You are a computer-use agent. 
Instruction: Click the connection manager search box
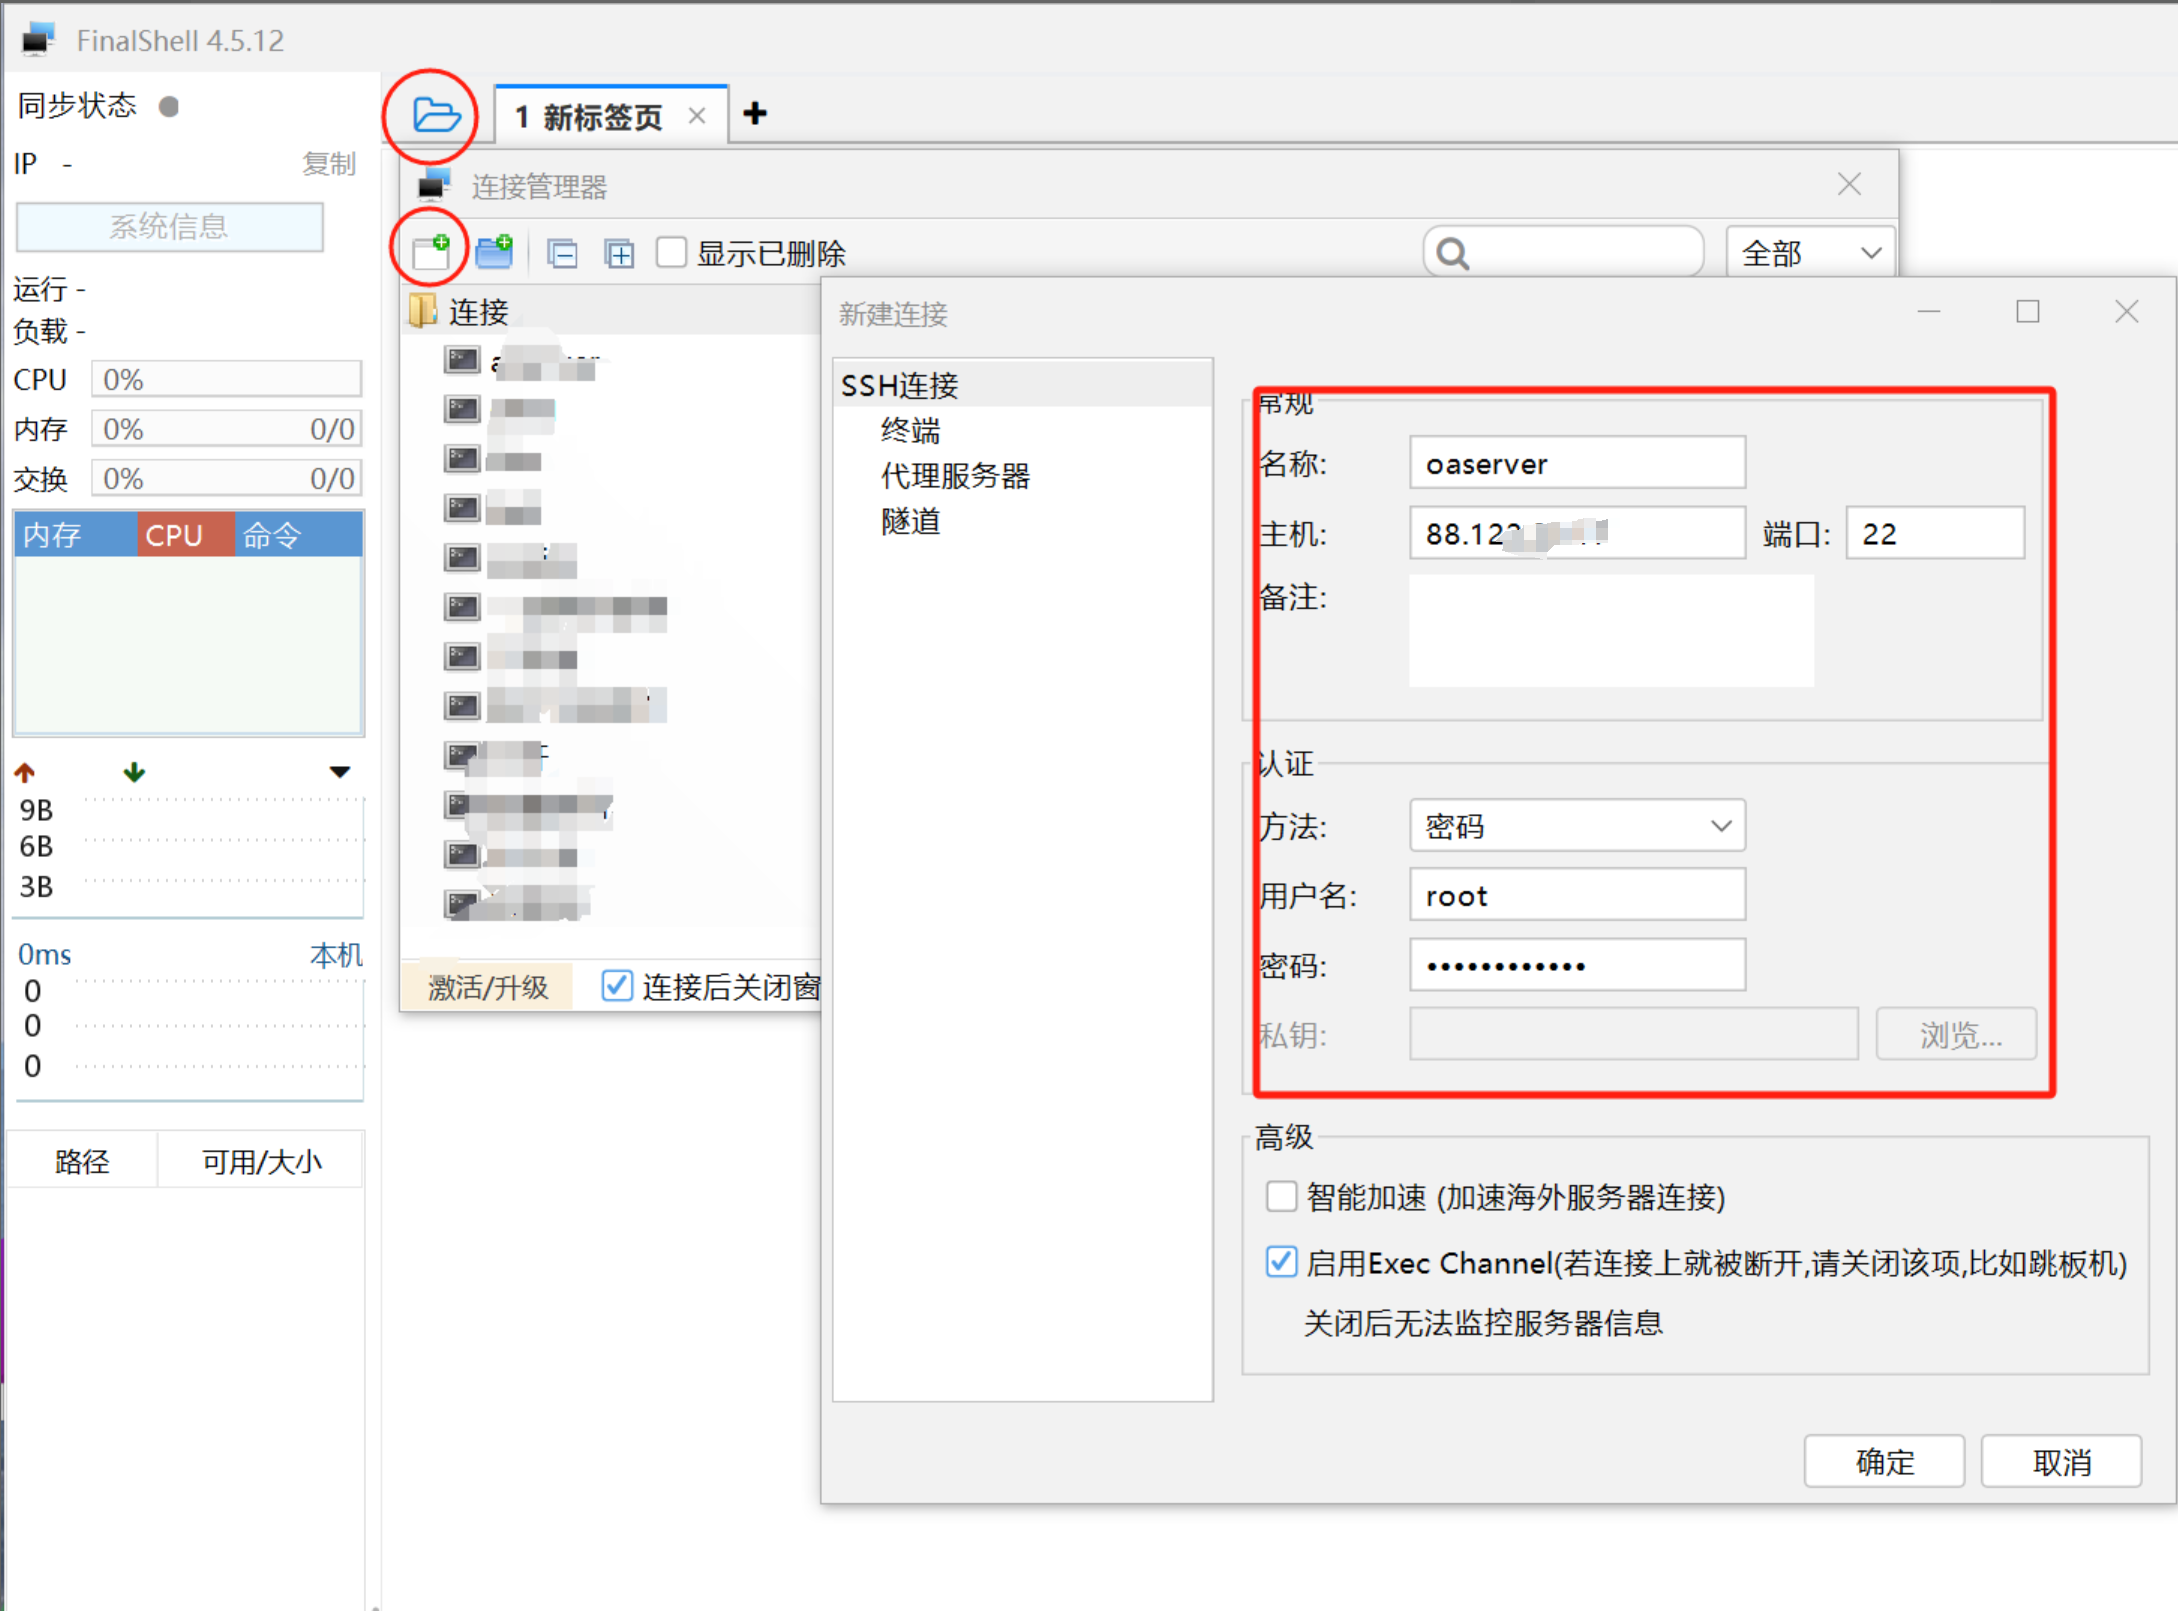[x=1563, y=253]
